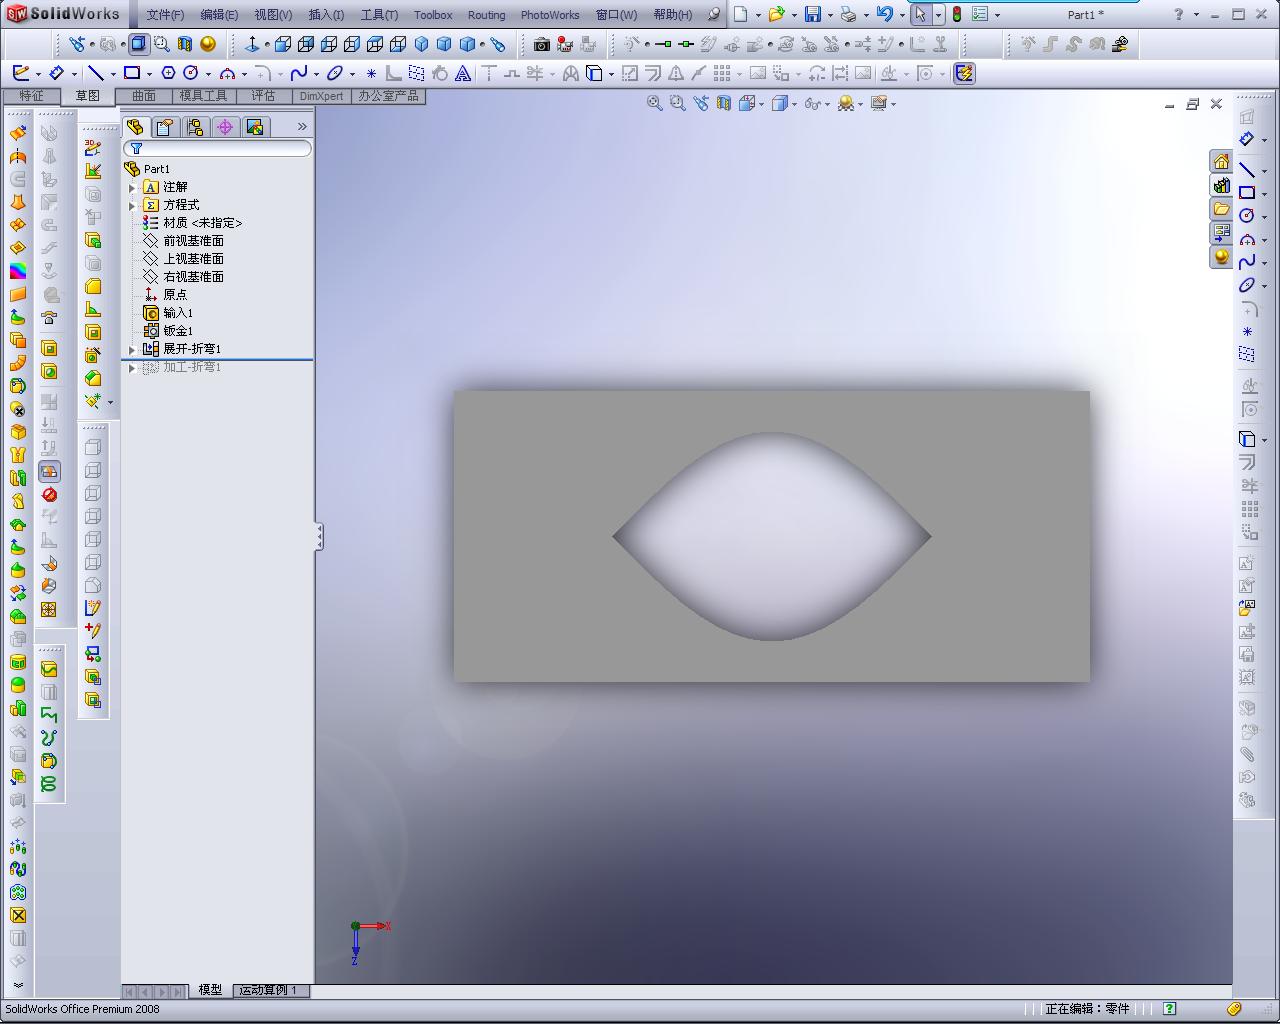Image resolution: width=1280 pixels, height=1024 pixels.
Task: Expand the 加工-折弯1 tree node
Action: coord(132,367)
